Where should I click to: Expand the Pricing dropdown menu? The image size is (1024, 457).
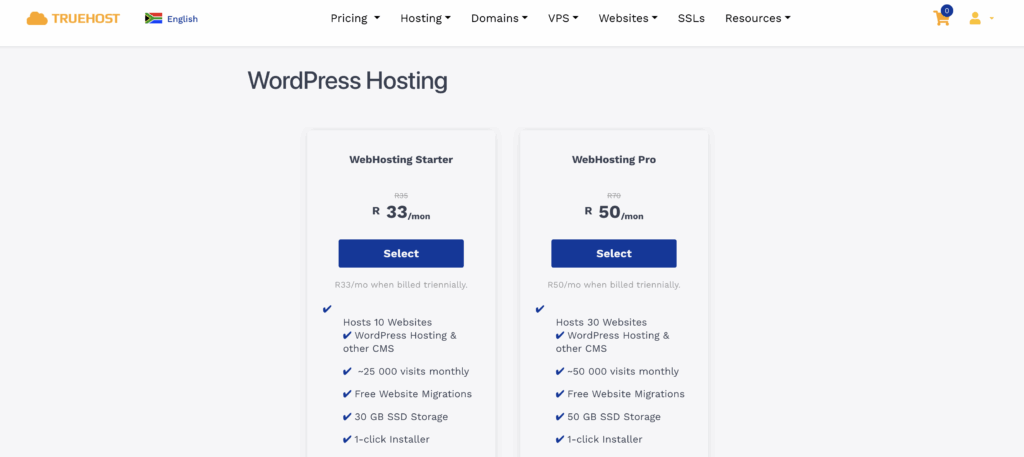pos(355,18)
